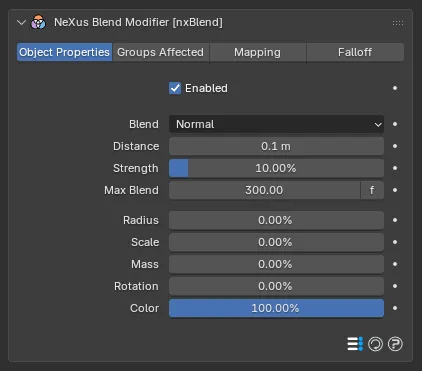Open the Falloff tab
422x371 pixels.
pos(355,52)
